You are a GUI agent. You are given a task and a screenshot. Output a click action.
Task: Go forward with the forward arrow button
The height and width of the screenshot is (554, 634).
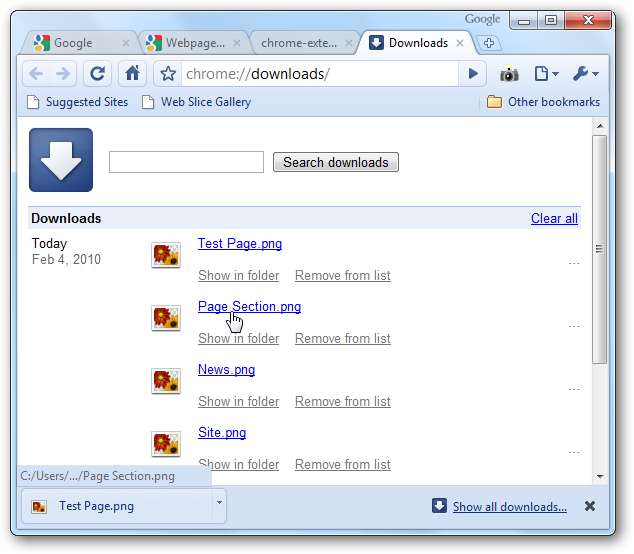pyautogui.click(x=63, y=74)
